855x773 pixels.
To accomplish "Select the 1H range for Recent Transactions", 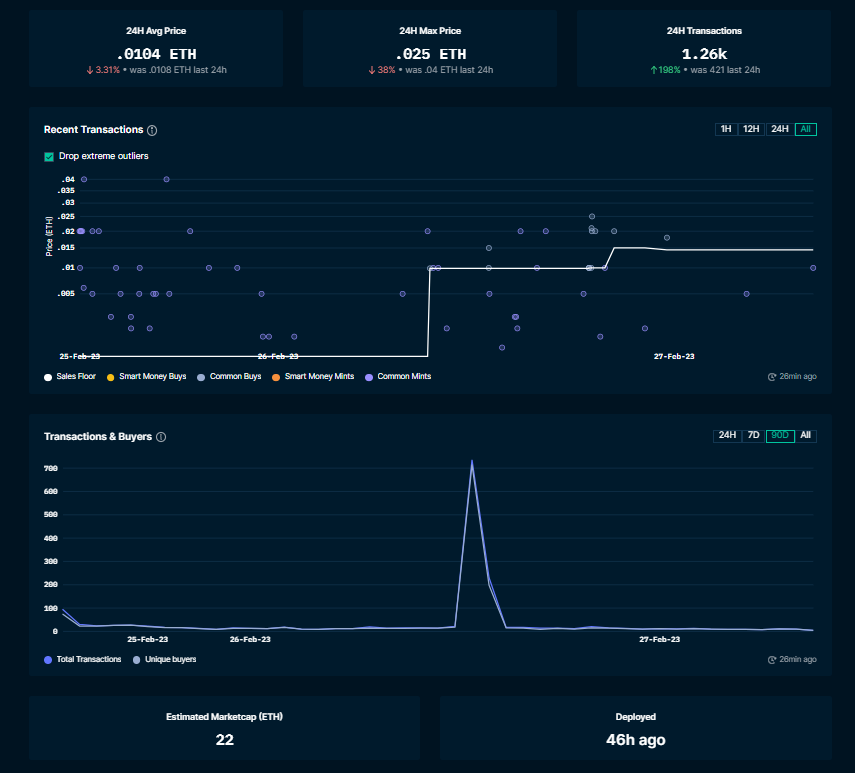I will coord(726,129).
